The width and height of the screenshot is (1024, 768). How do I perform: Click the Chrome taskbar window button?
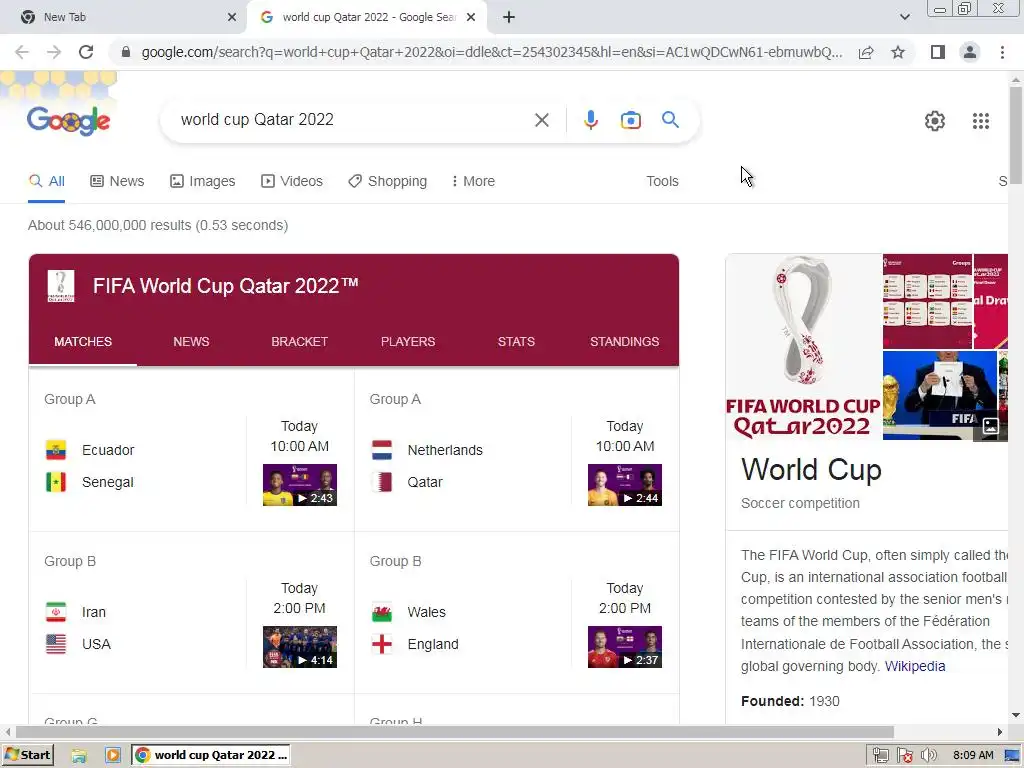(x=211, y=755)
